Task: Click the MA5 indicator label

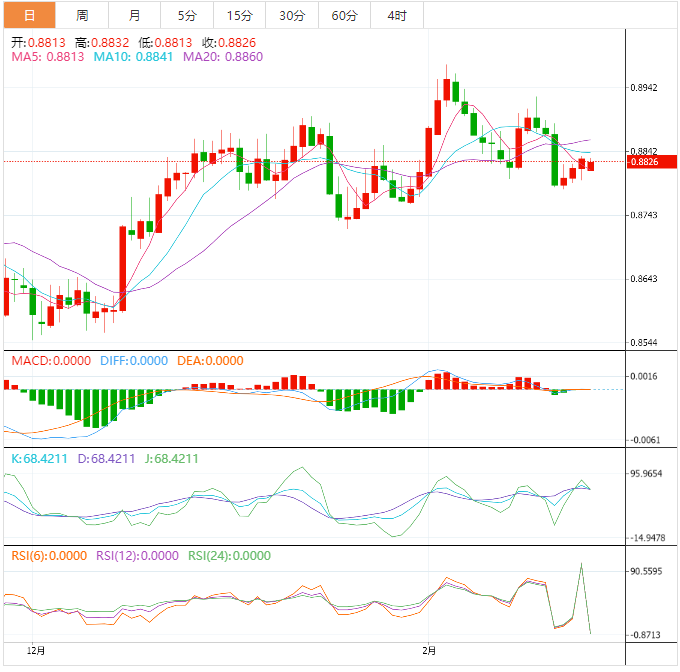Action: point(47,57)
